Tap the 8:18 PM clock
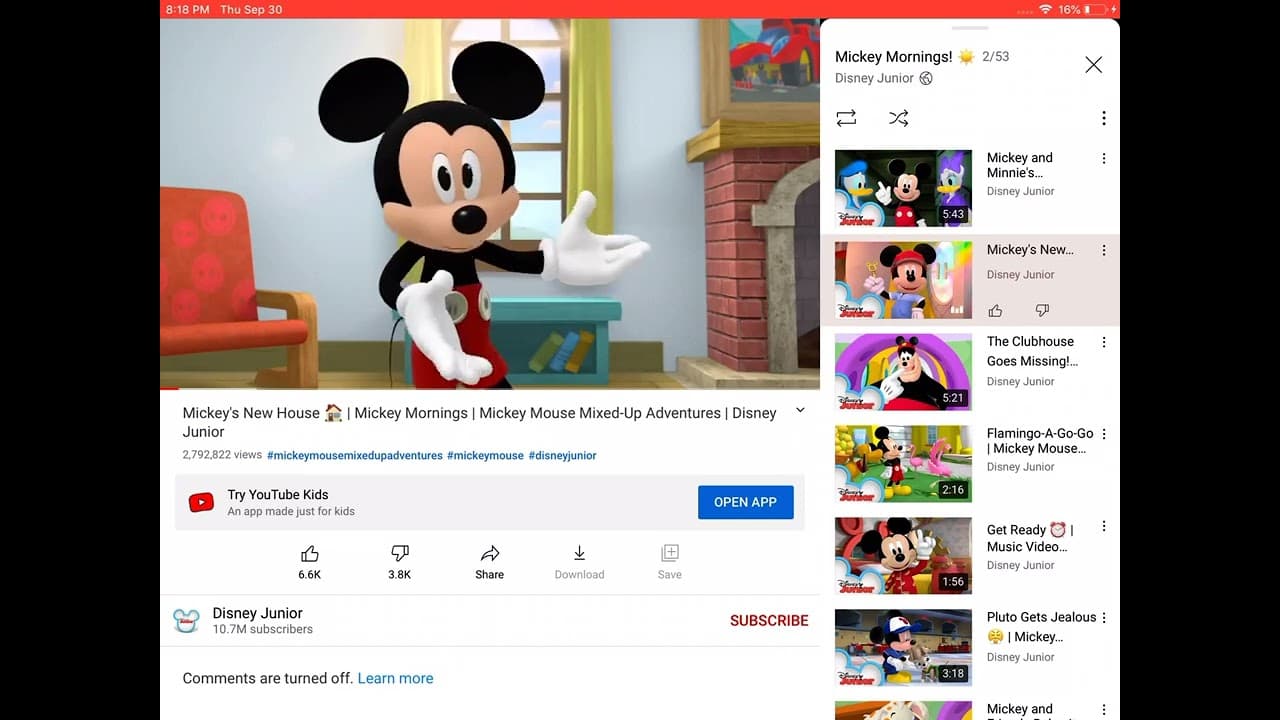 click(188, 9)
